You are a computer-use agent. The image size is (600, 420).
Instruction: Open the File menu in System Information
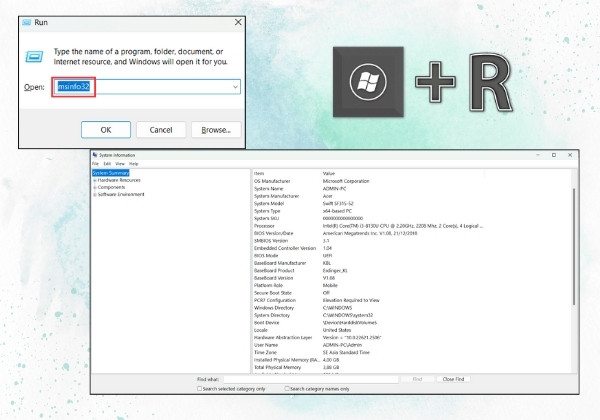pos(95,164)
